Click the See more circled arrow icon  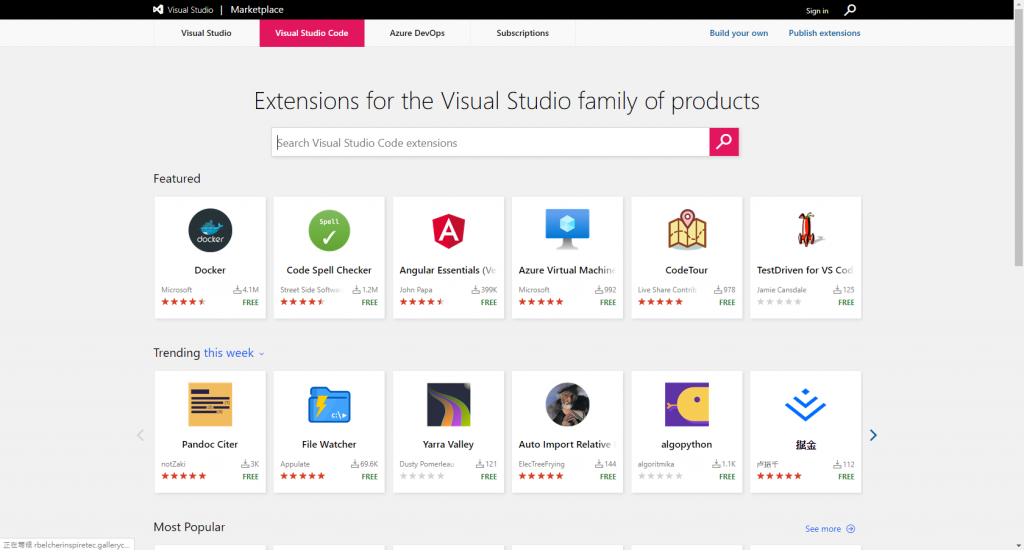pos(850,528)
